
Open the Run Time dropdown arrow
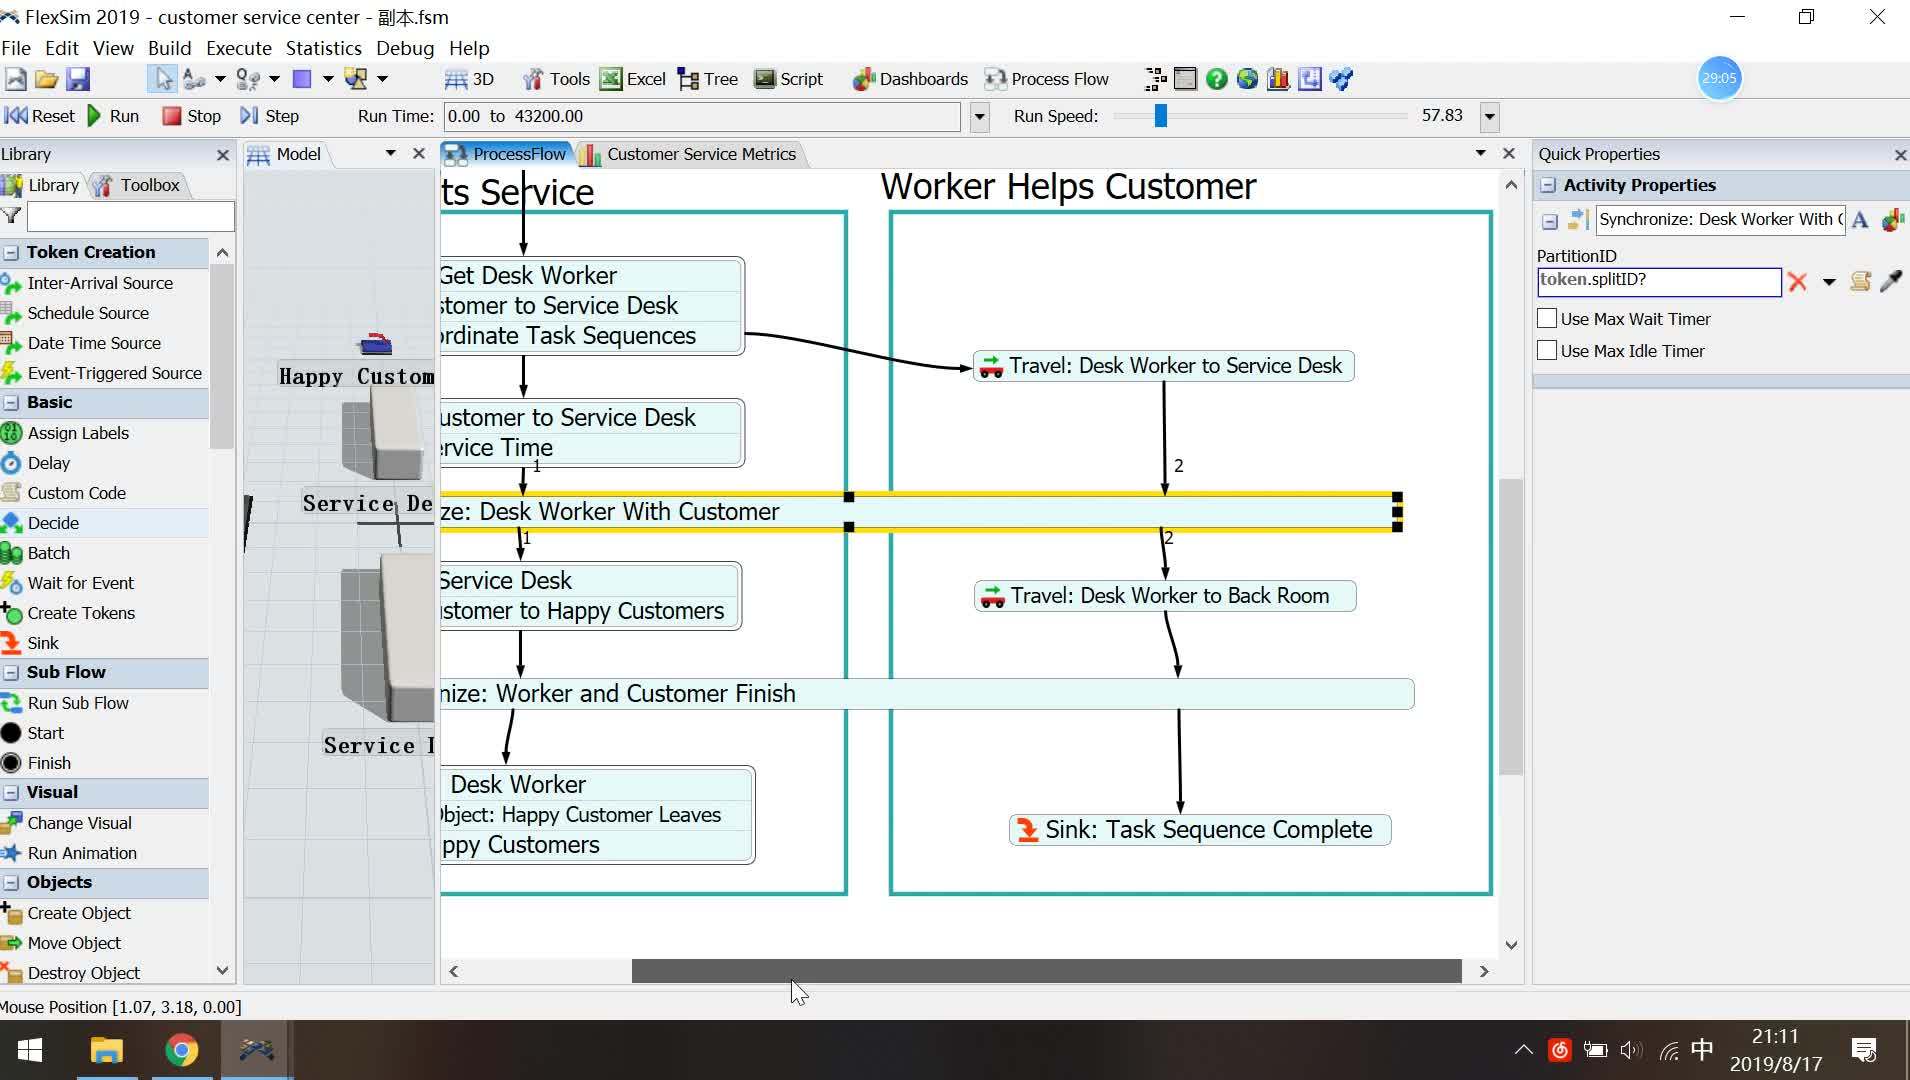(980, 117)
